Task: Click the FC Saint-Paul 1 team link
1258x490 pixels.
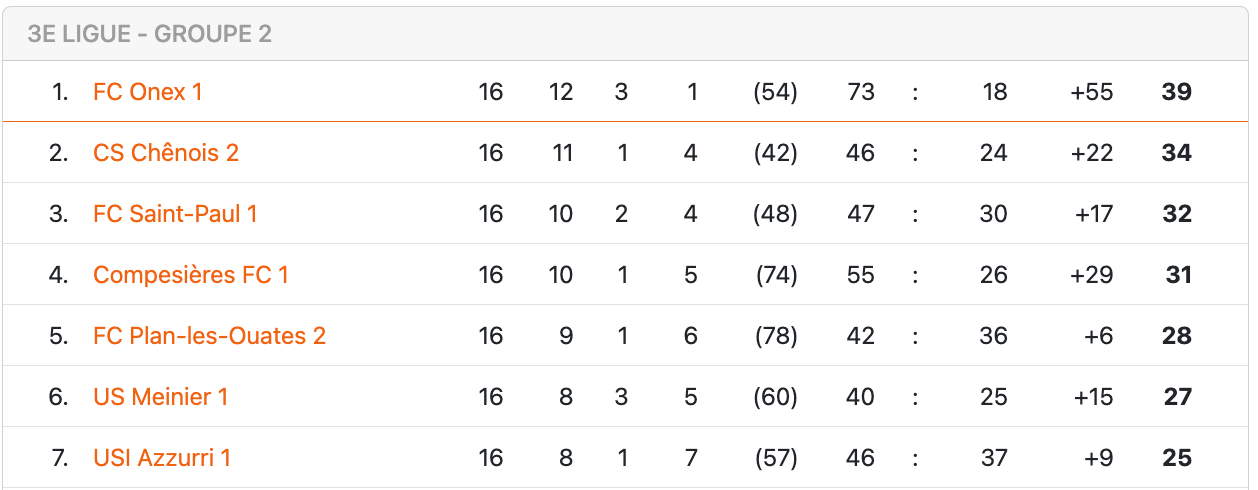Action: (x=175, y=214)
